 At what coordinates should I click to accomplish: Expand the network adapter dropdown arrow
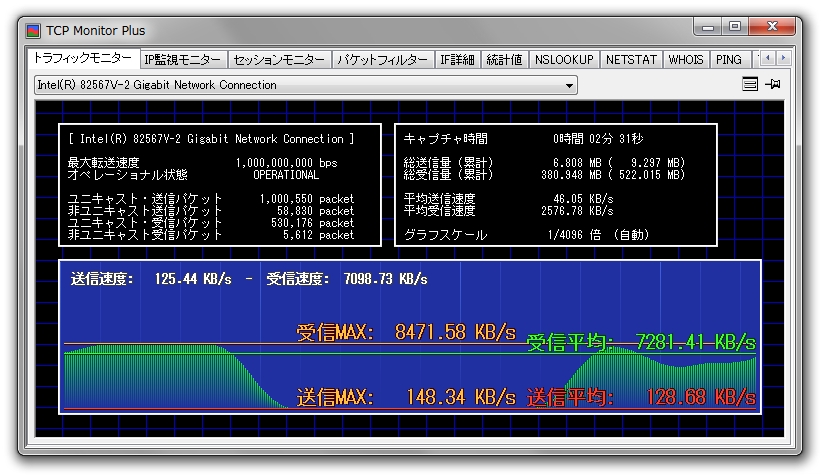[x=569, y=85]
